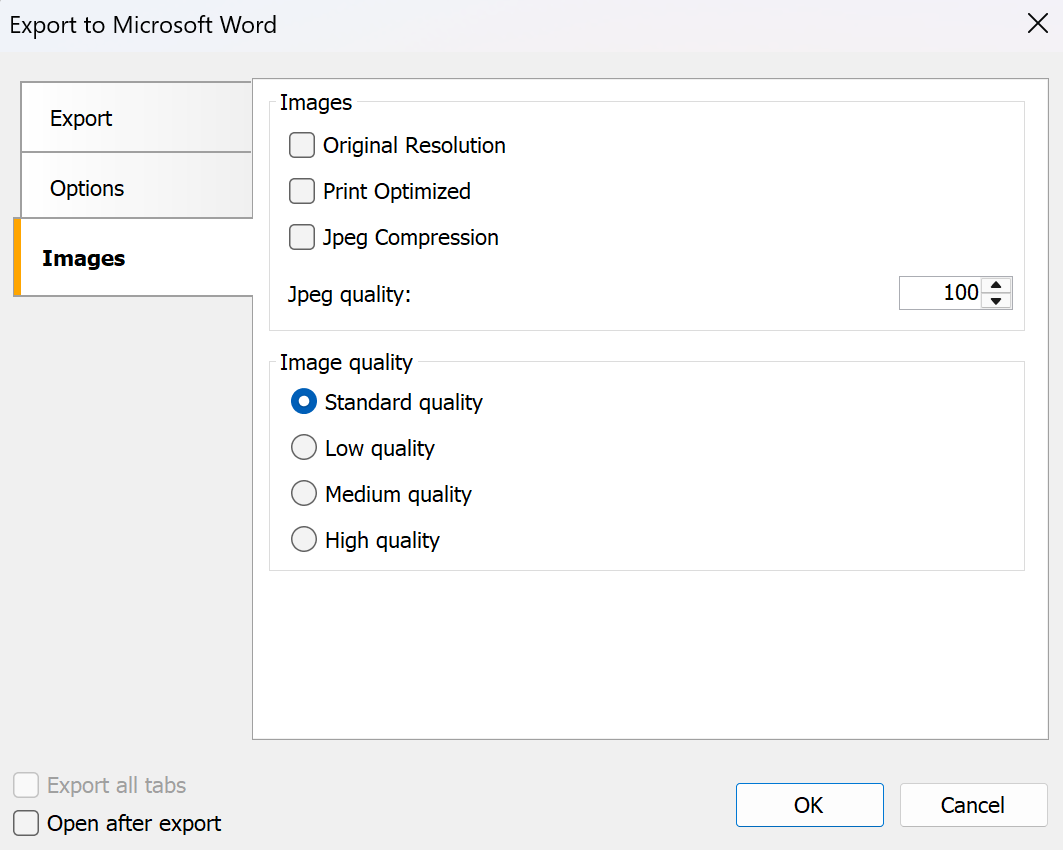Click the Export to Microsoft Word title bar
Image resolution: width=1063 pixels, height=850 pixels.
point(500,25)
